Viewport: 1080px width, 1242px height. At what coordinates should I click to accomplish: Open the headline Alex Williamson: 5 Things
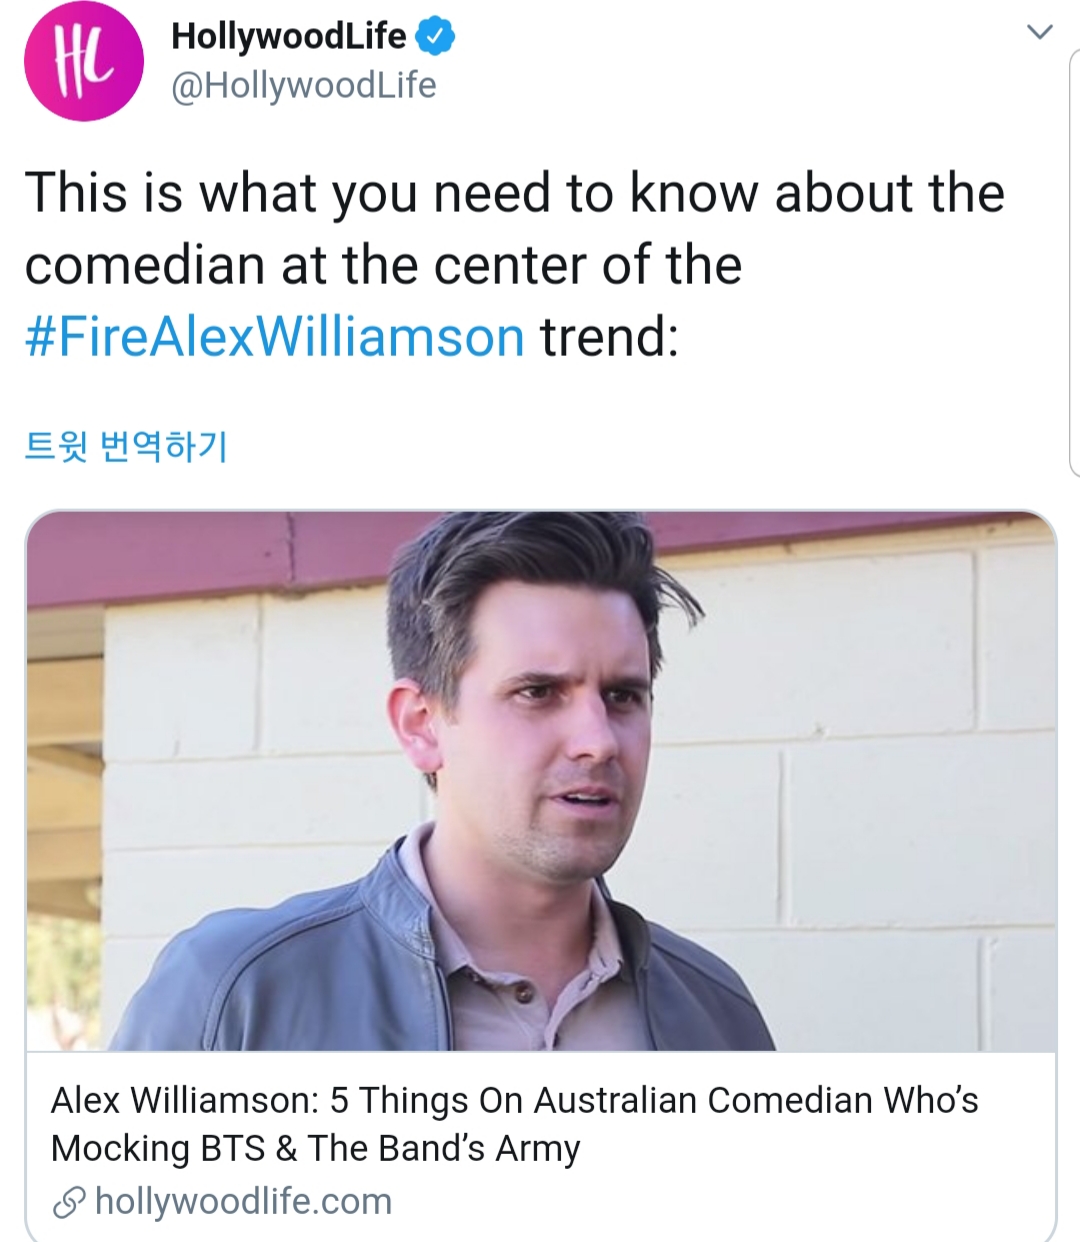[515, 1124]
